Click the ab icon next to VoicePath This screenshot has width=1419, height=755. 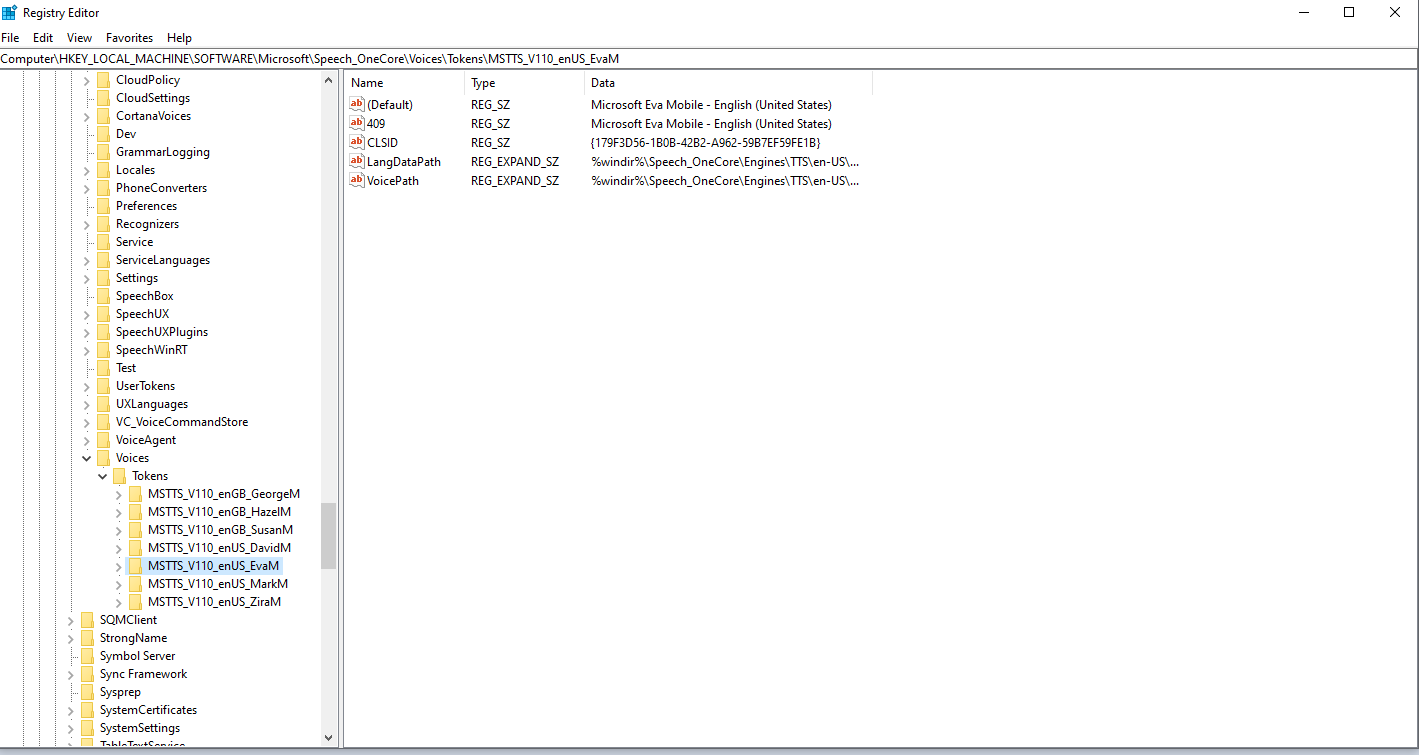[x=357, y=180]
